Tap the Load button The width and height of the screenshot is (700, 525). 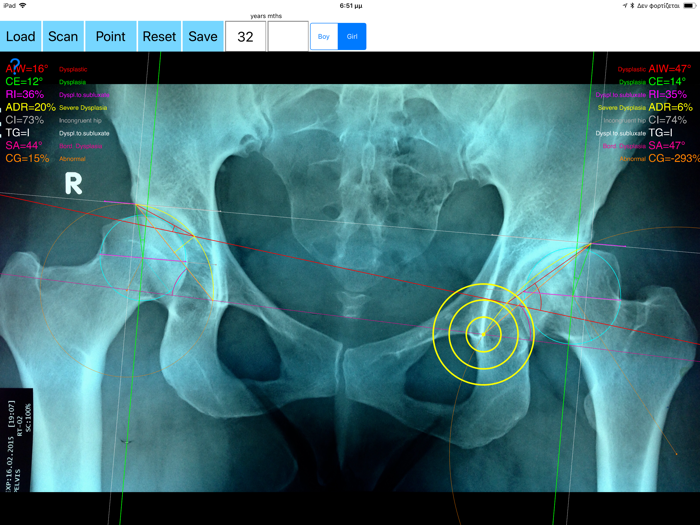pyautogui.click(x=21, y=36)
